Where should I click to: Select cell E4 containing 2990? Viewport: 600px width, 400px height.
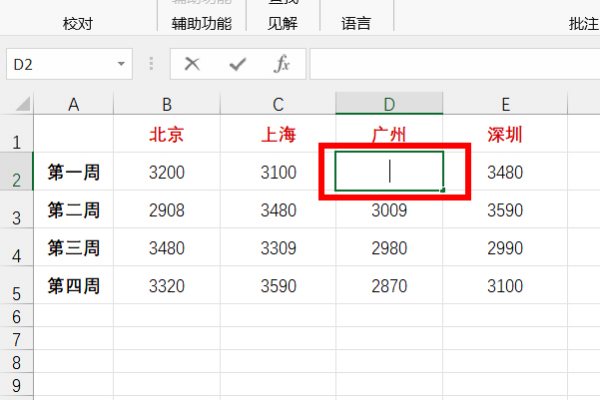[x=505, y=247]
